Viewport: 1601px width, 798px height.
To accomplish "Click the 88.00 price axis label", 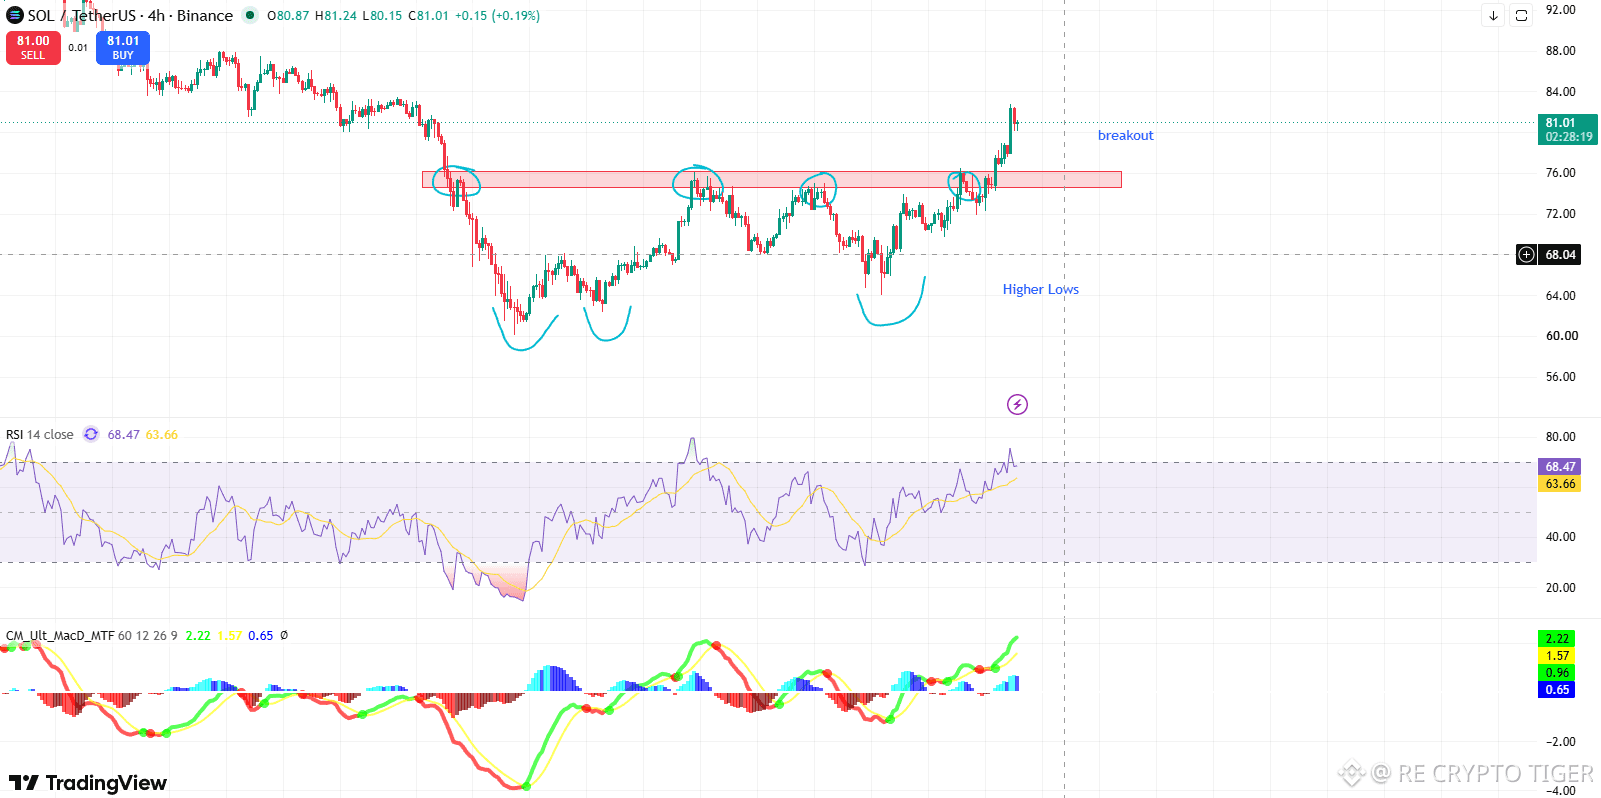I will pyautogui.click(x=1560, y=51).
